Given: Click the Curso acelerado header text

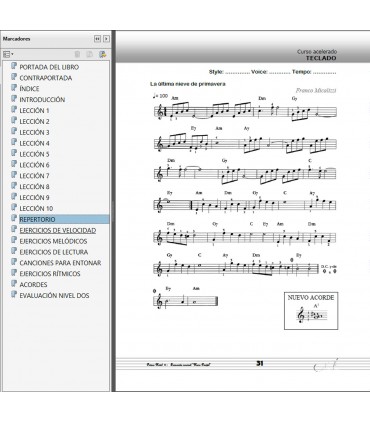Looking at the screenshot, I should point(317,52).
